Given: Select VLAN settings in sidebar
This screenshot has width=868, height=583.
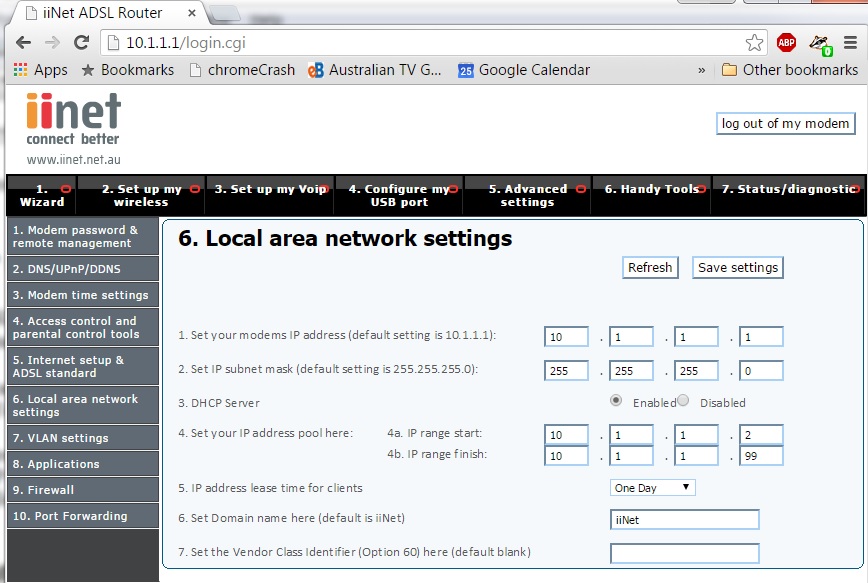Looking at the screenshot, I should tap(83, 438).
